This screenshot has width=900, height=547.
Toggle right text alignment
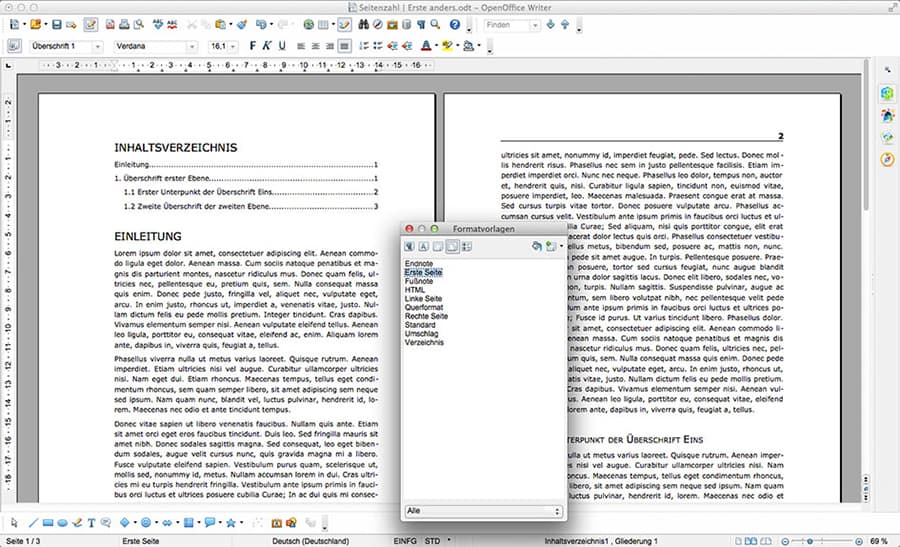coord(329,46)
